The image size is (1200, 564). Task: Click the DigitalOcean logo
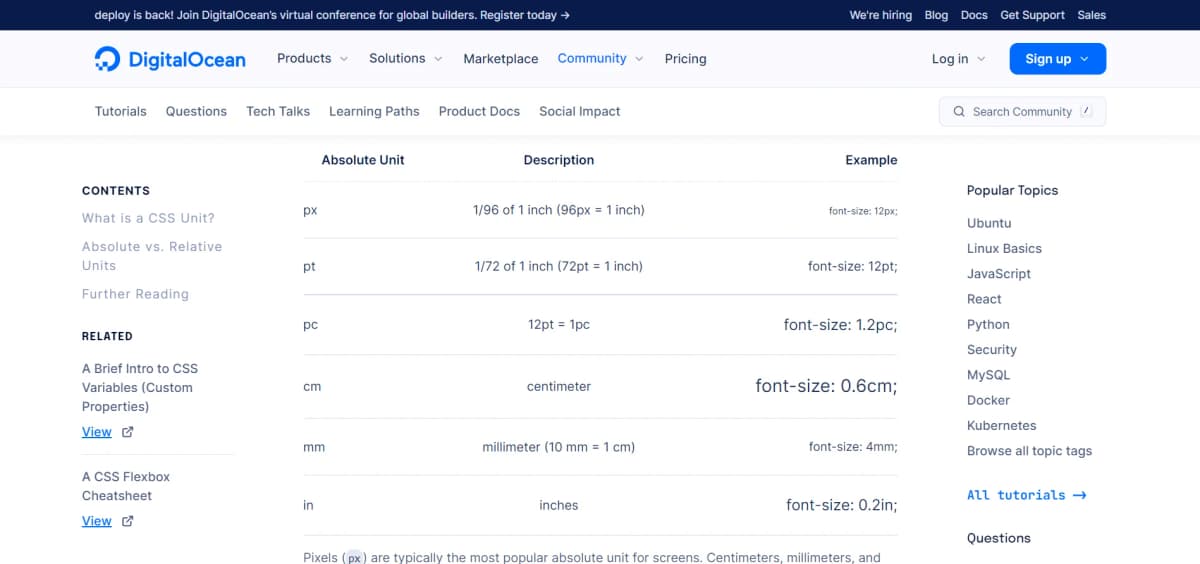pyautogui.click(x=169, y=59)
